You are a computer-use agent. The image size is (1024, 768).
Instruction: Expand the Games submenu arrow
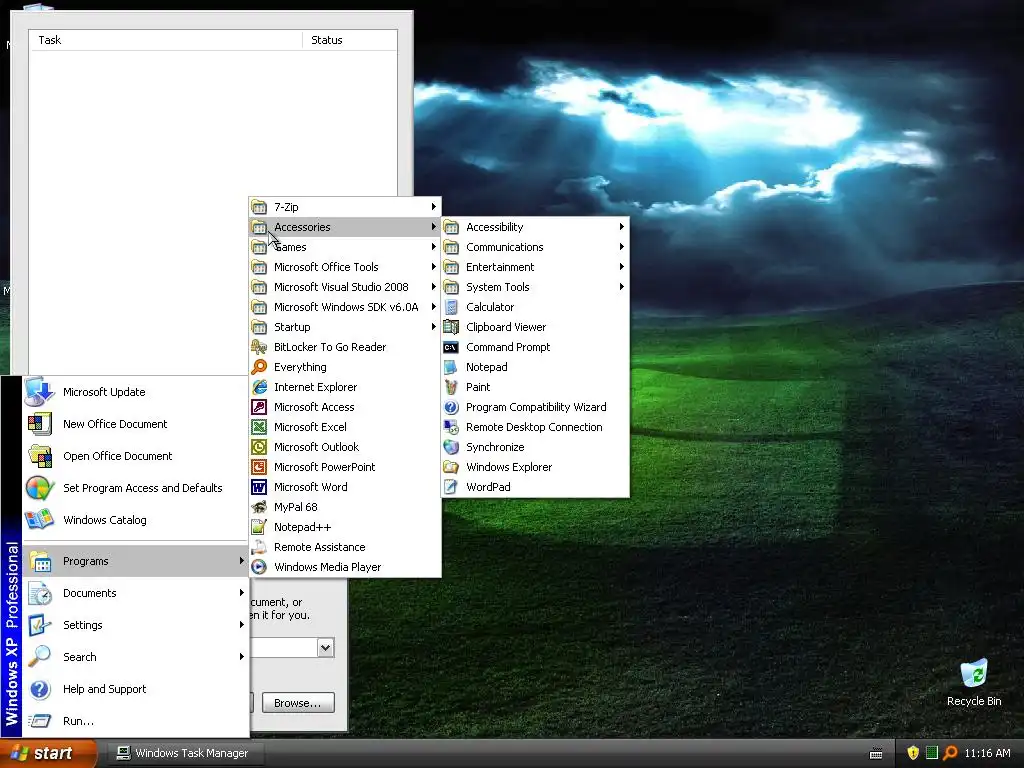pyautogui.click(x=434, y=247)
